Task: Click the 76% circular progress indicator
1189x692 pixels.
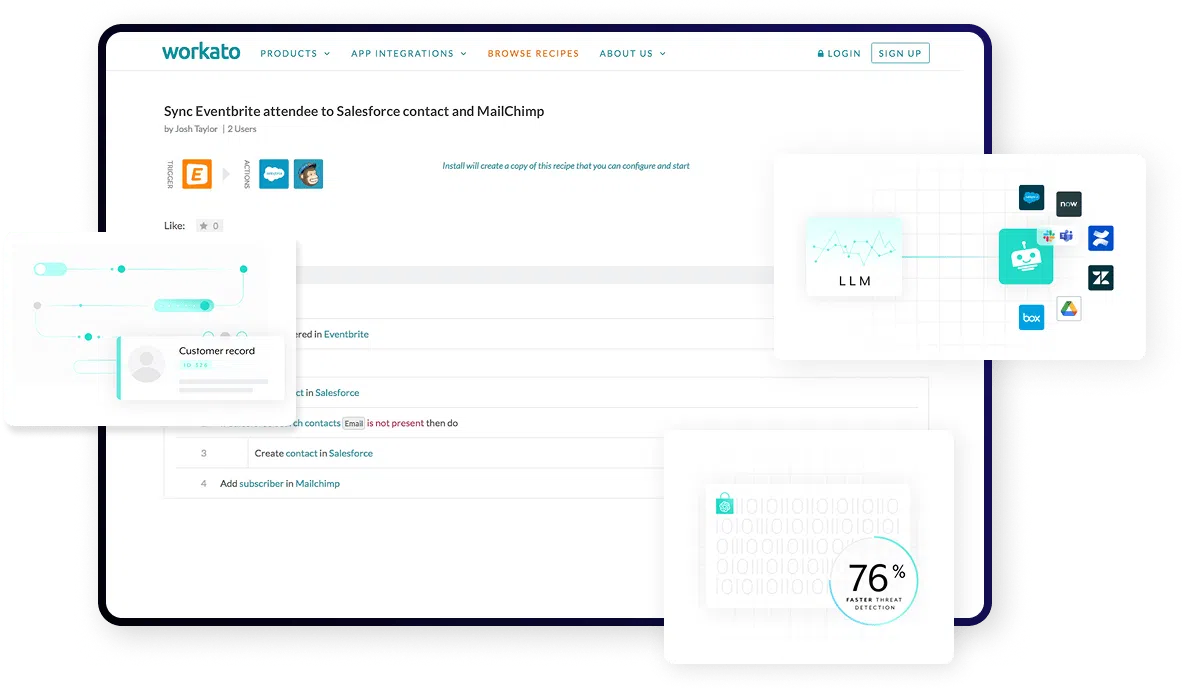Action: point(874,581)
